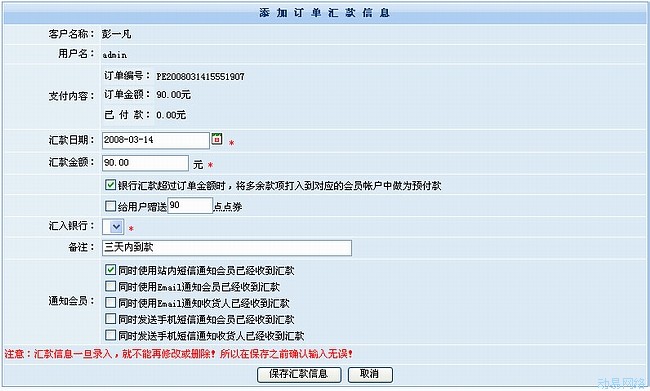The image size is (650, 391).
Task: Select order number text PE2008031415551907
Action: point(200,76)
